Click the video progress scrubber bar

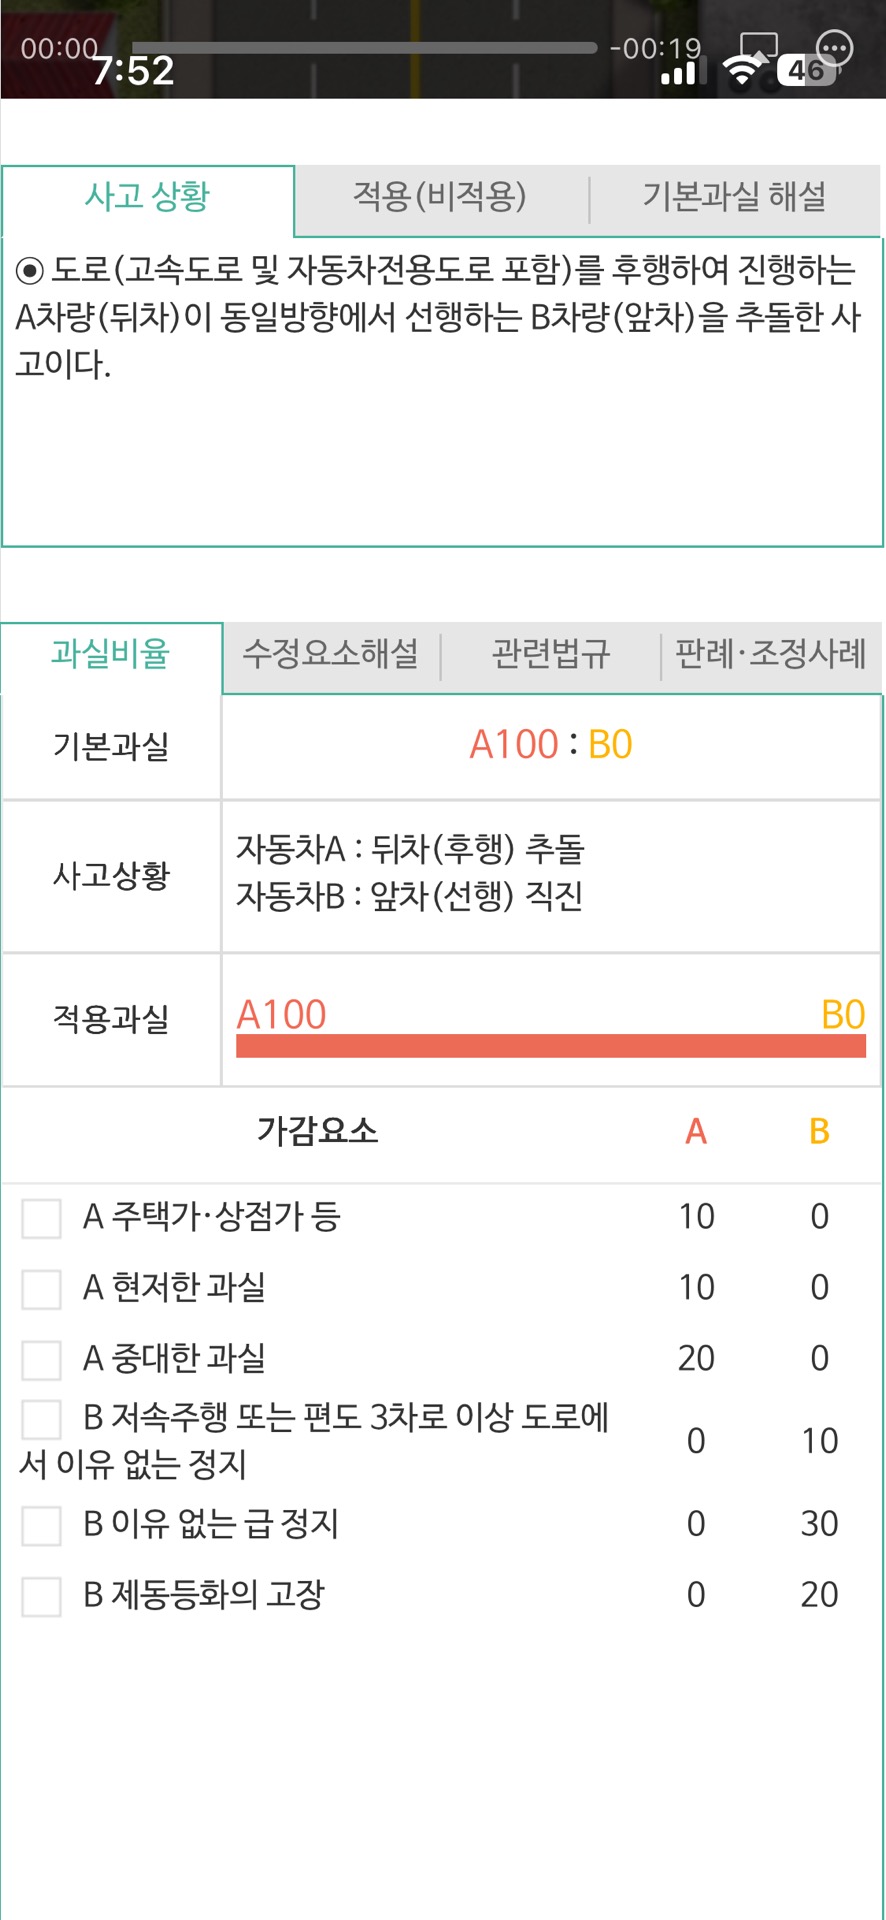[364, 47]
